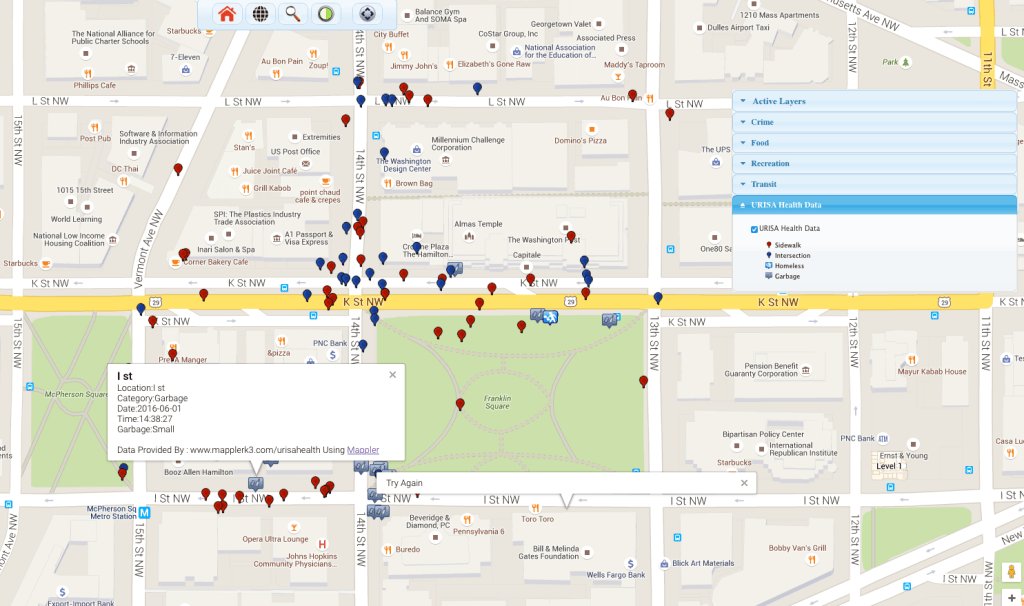Image resolution: width=1024 pixels, height=606 pixels.
Task: Click Try Again in the dialog
Action: 404,482
